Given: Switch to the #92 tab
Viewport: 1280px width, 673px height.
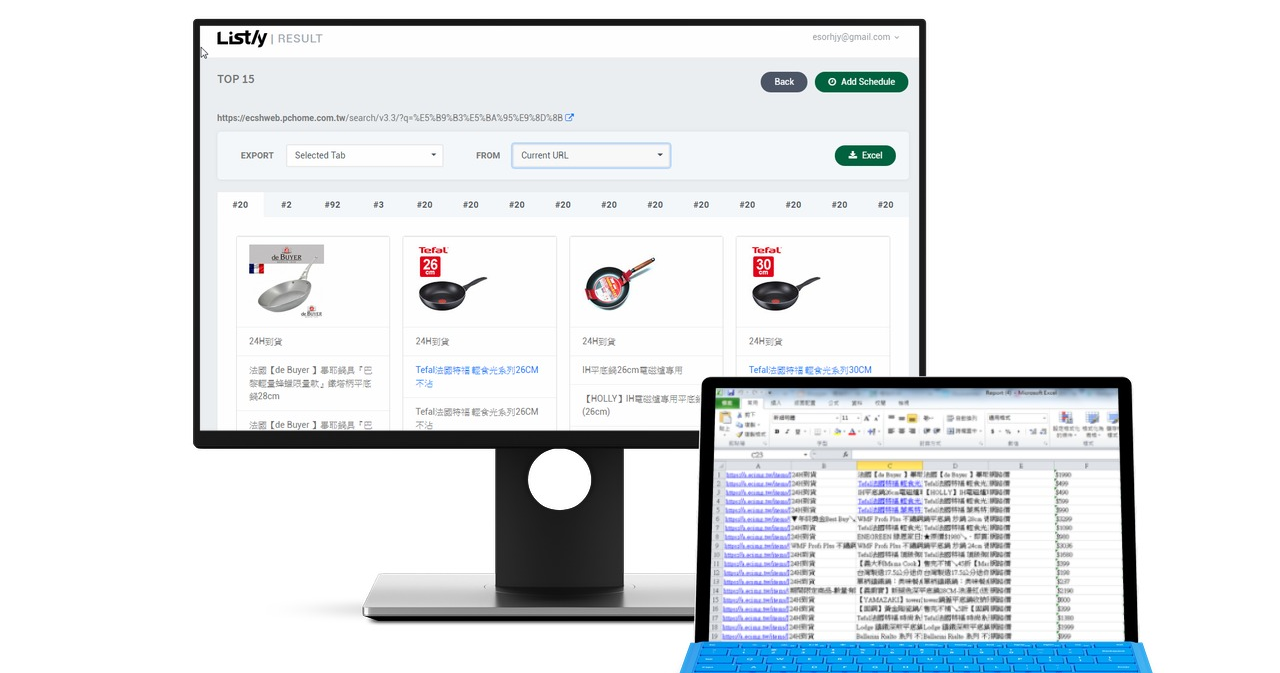Looking at the screenshot, I should [332, 205].
